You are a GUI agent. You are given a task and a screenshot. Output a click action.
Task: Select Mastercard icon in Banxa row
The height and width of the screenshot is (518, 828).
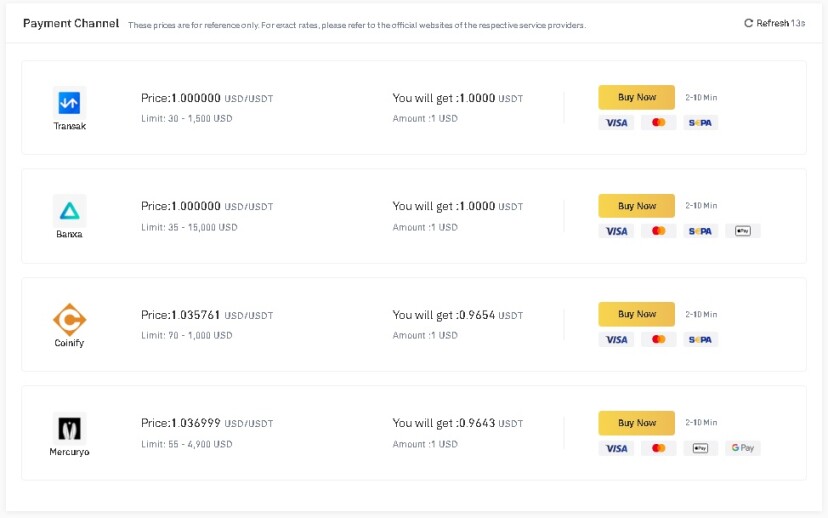658,231
